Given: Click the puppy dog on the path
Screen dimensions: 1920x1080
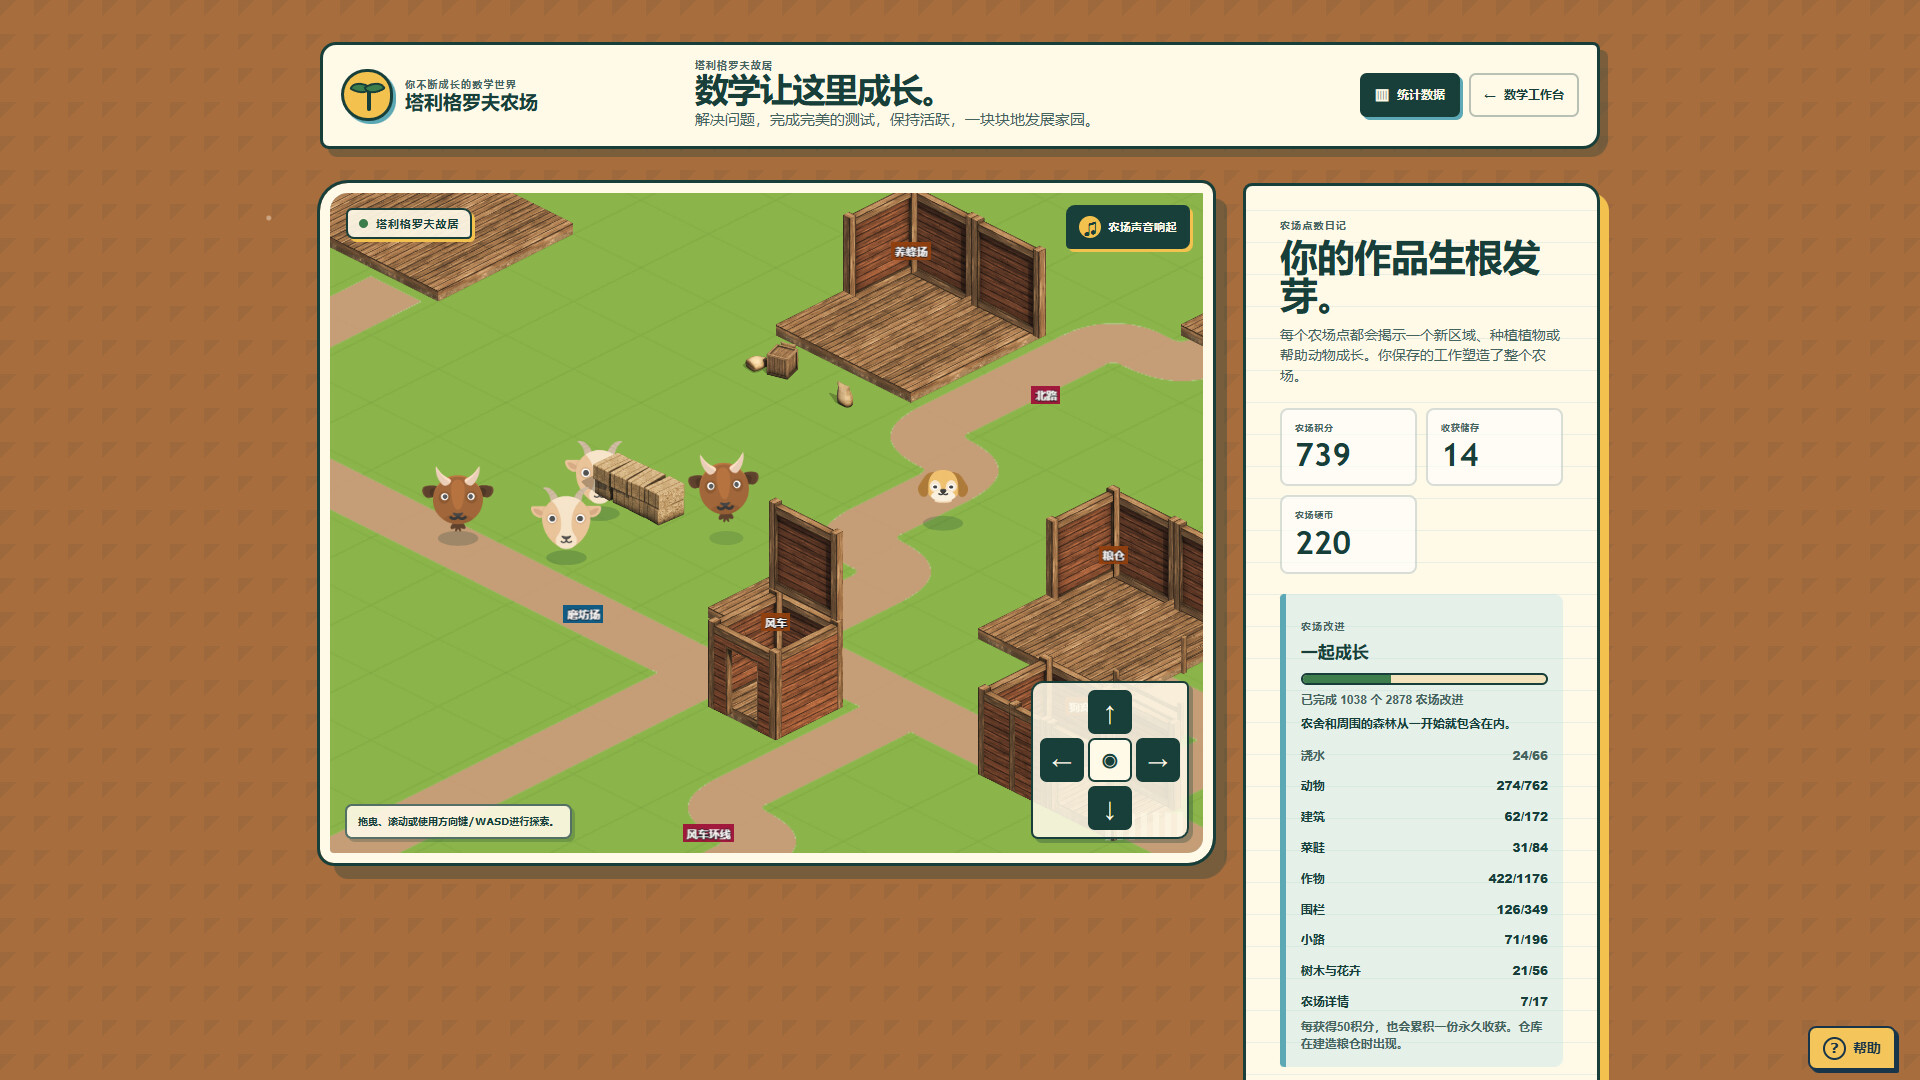Looking at the screenshot, I should coord(942,487).
